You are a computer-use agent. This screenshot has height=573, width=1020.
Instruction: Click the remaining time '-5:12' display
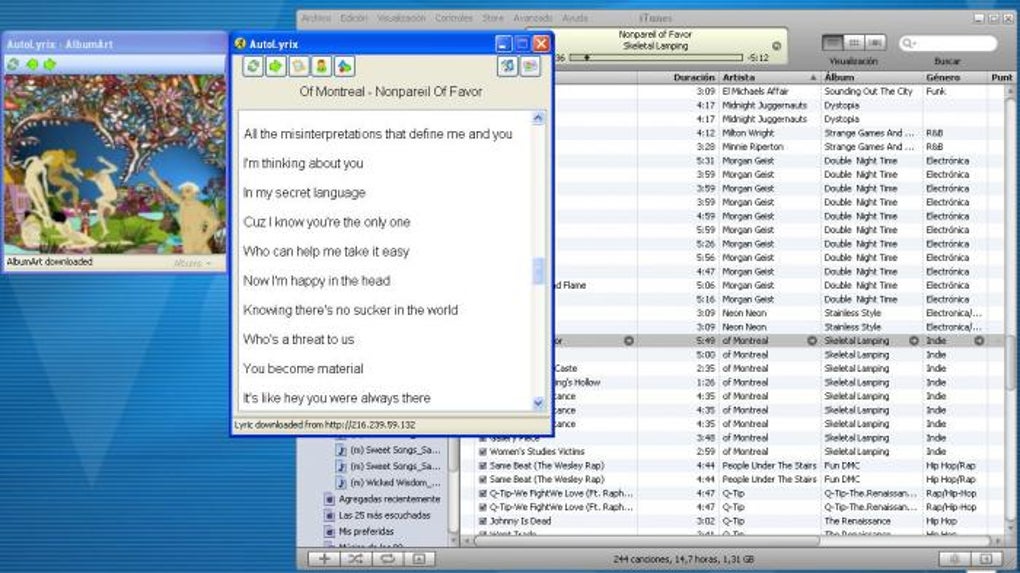[758, 58]
